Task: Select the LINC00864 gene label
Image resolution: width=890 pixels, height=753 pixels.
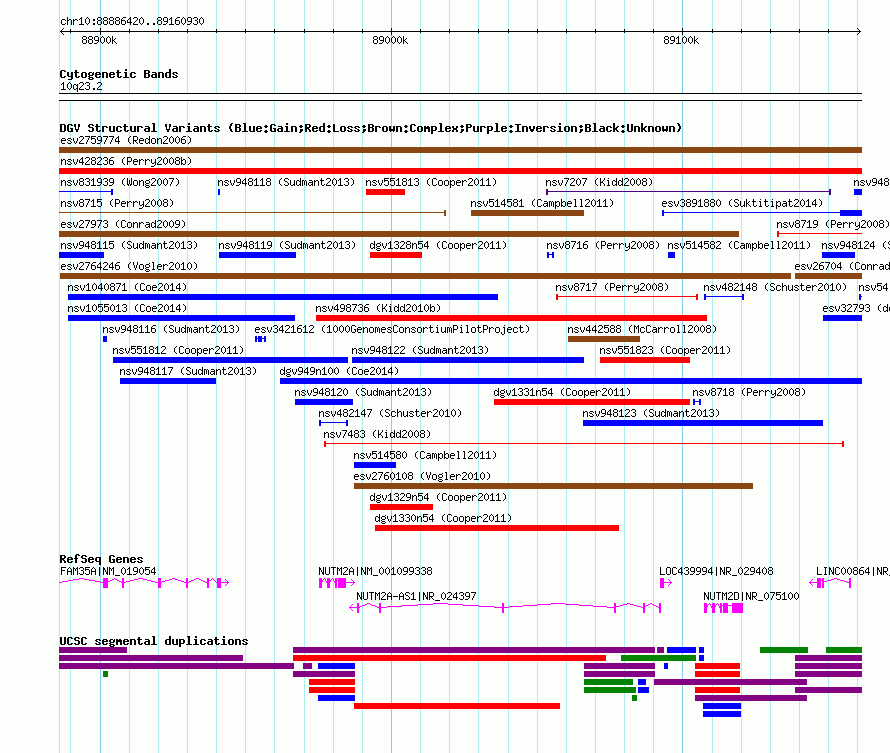Action: click(853, 571)
